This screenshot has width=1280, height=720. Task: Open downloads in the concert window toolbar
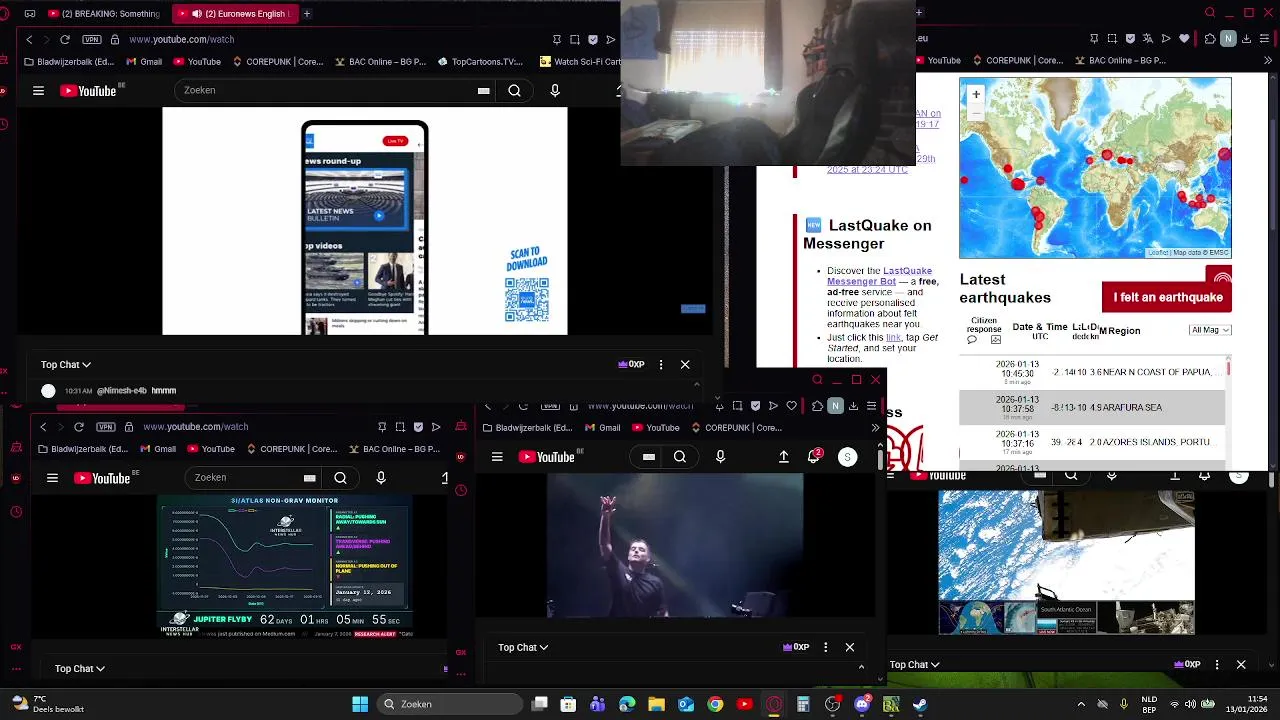pyautogui.click(x=853, y=405)
